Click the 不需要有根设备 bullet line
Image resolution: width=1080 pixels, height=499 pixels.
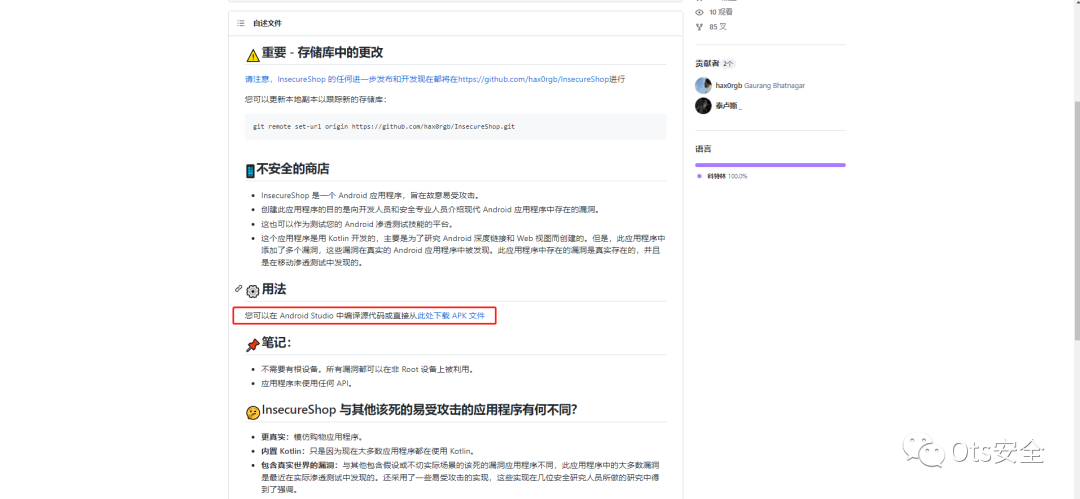pyautogui.click(x=366, y=369)
